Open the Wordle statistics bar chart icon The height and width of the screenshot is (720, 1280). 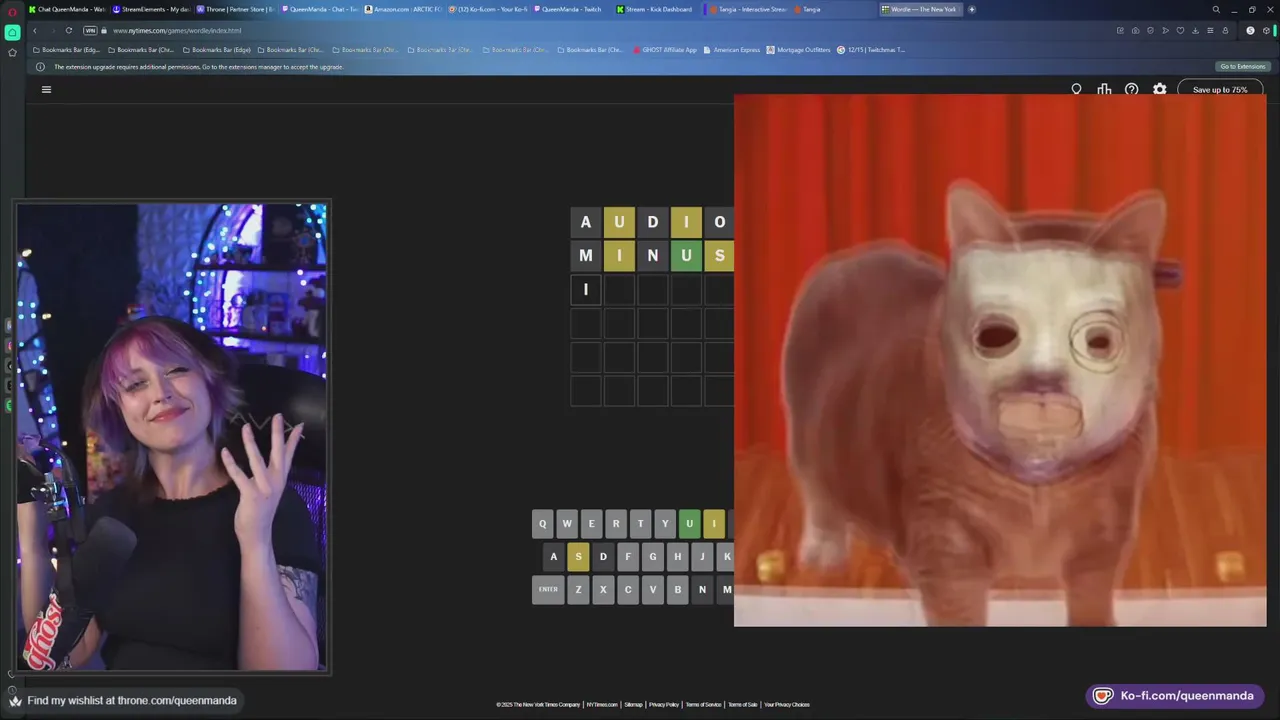point(1104,89)
